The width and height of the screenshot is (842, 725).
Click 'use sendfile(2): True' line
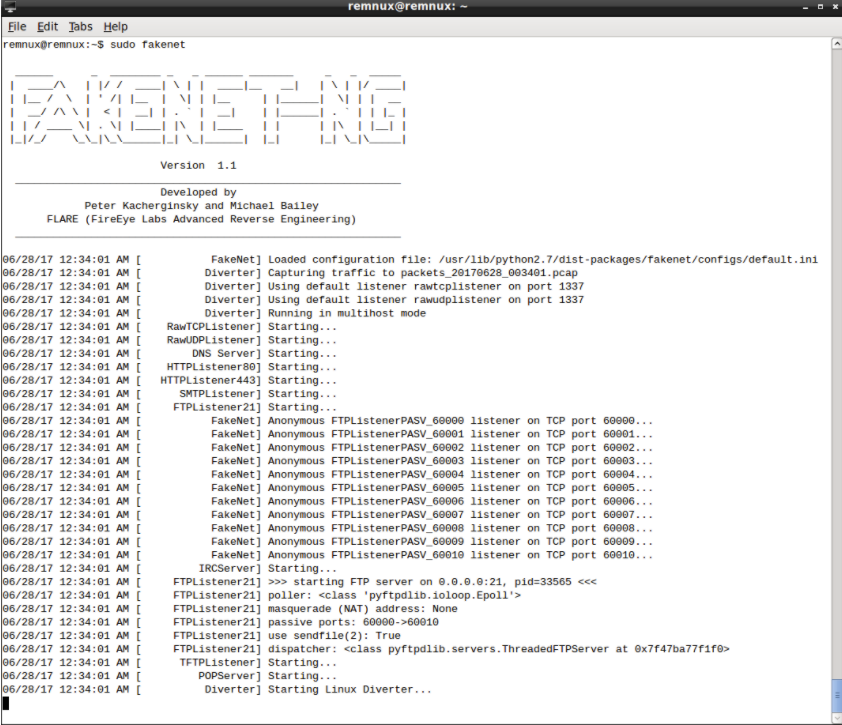point(201,635)
